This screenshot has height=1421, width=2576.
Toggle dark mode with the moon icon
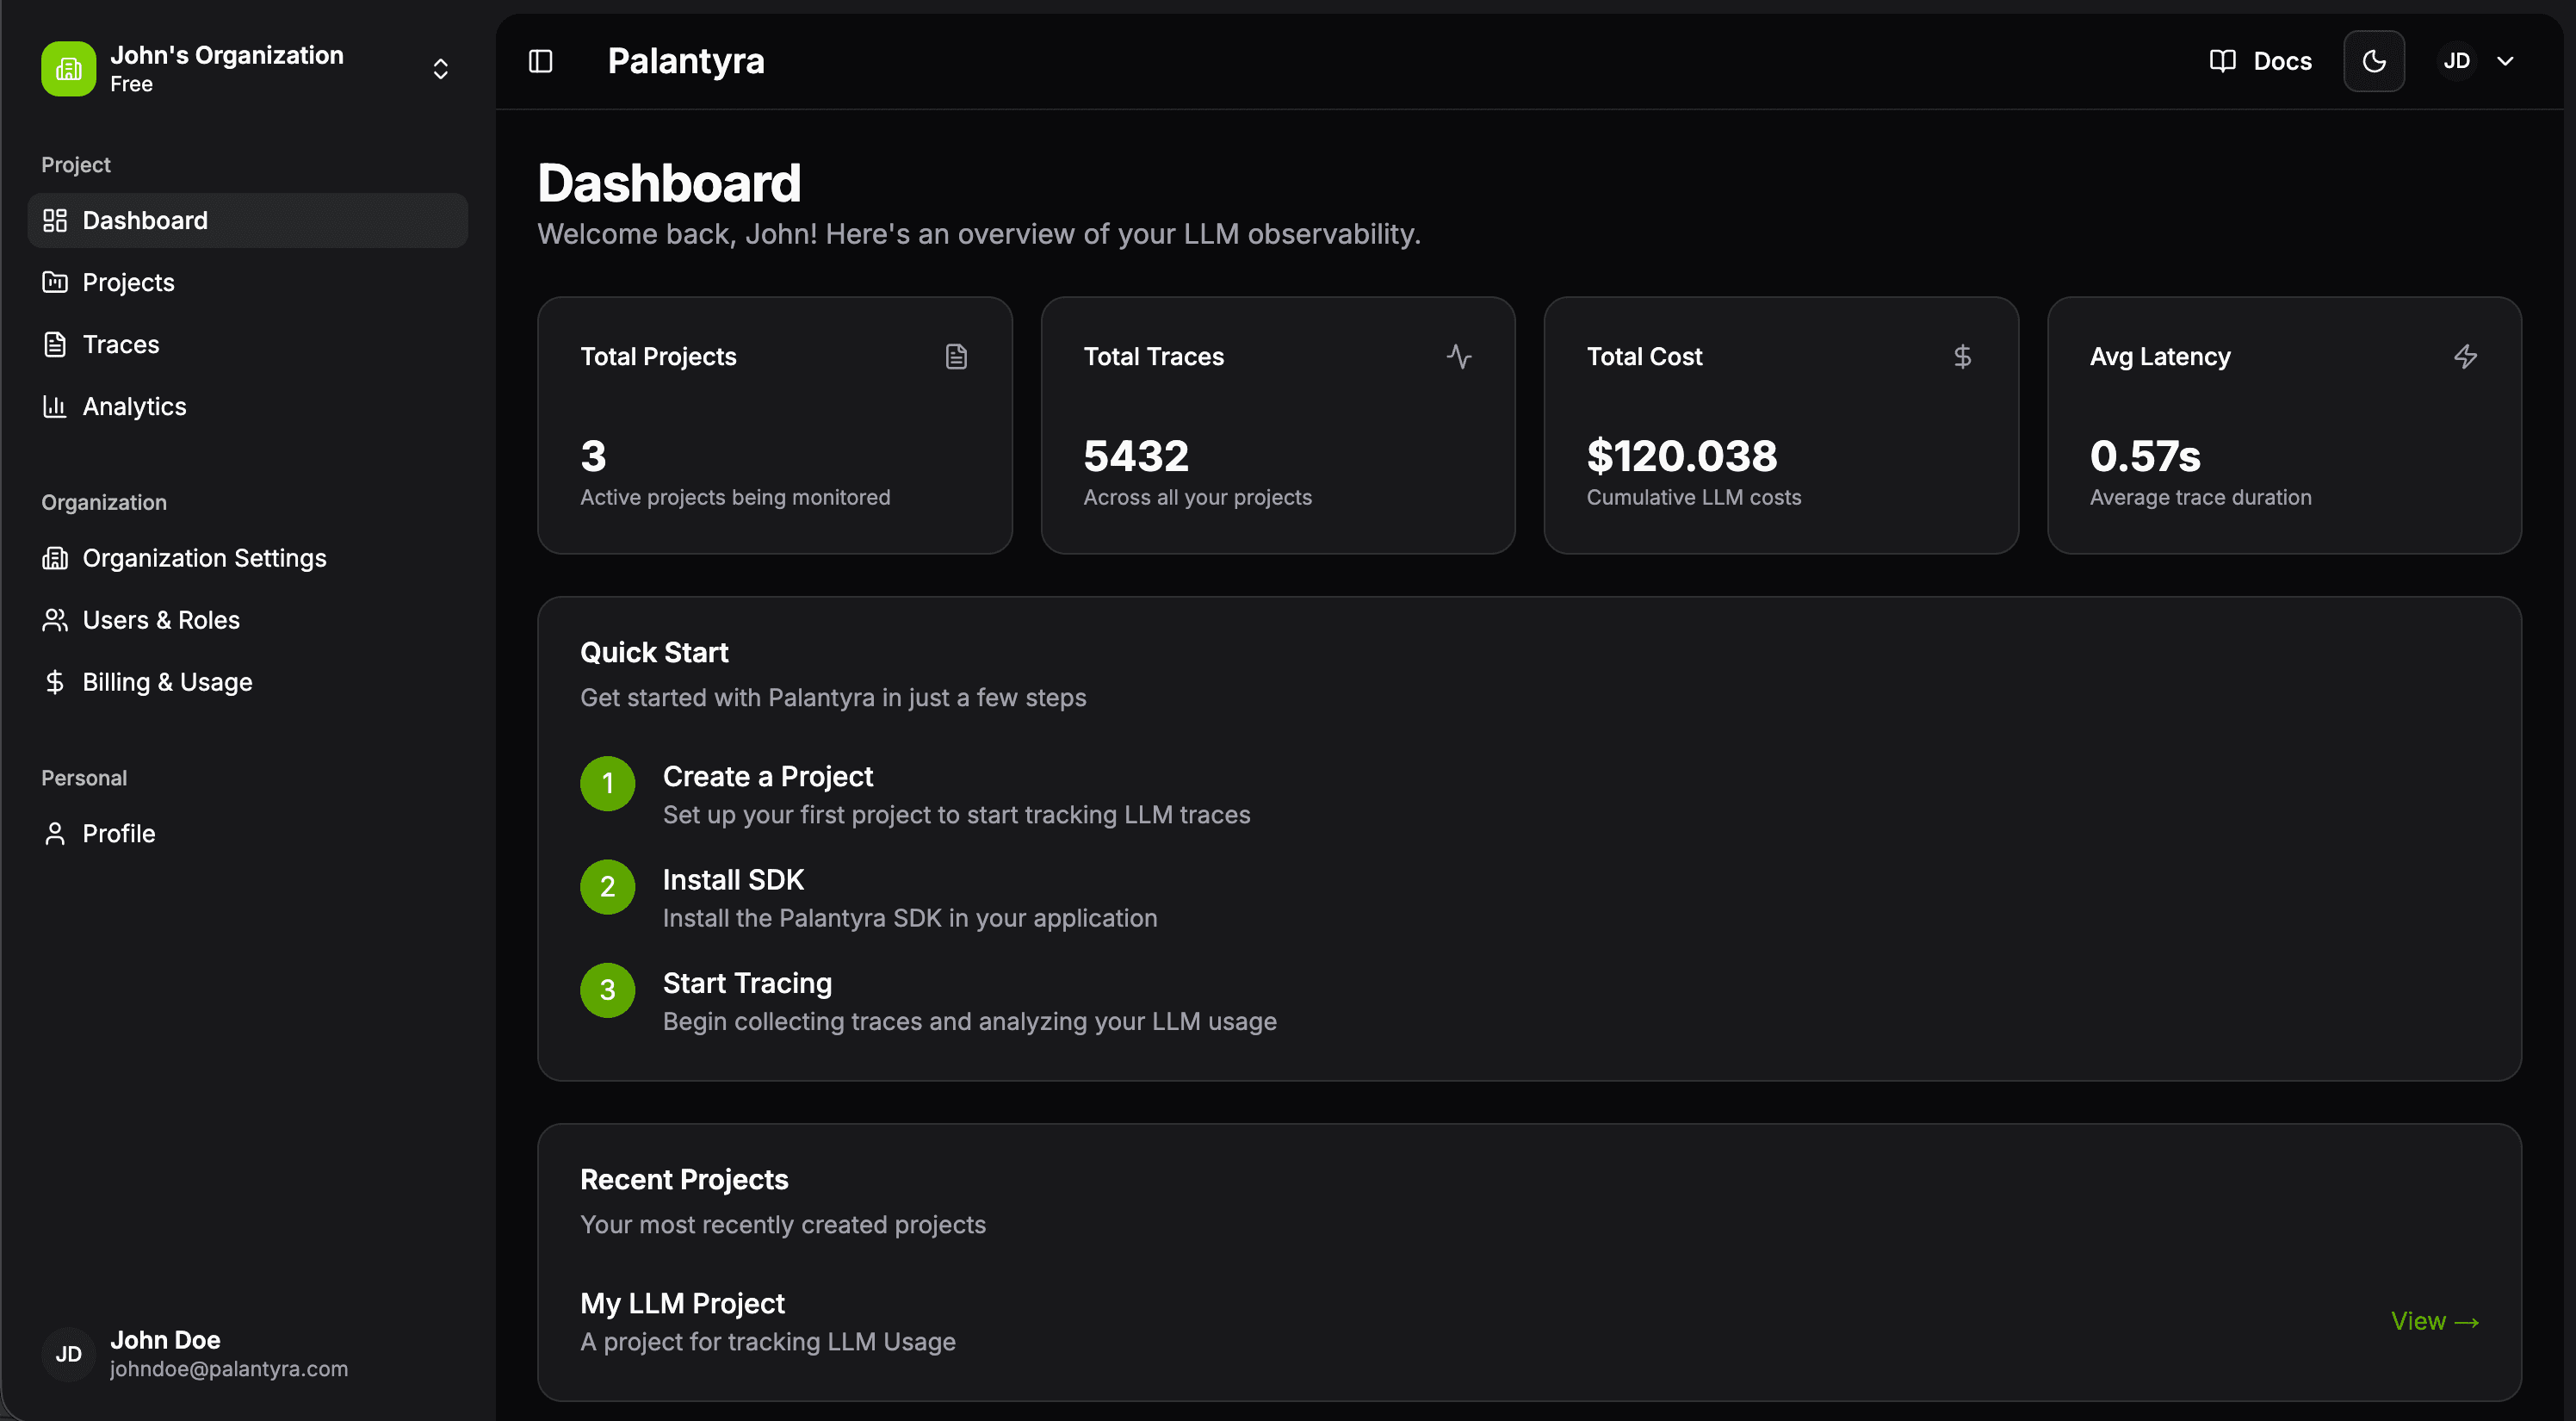(2375, 60)
